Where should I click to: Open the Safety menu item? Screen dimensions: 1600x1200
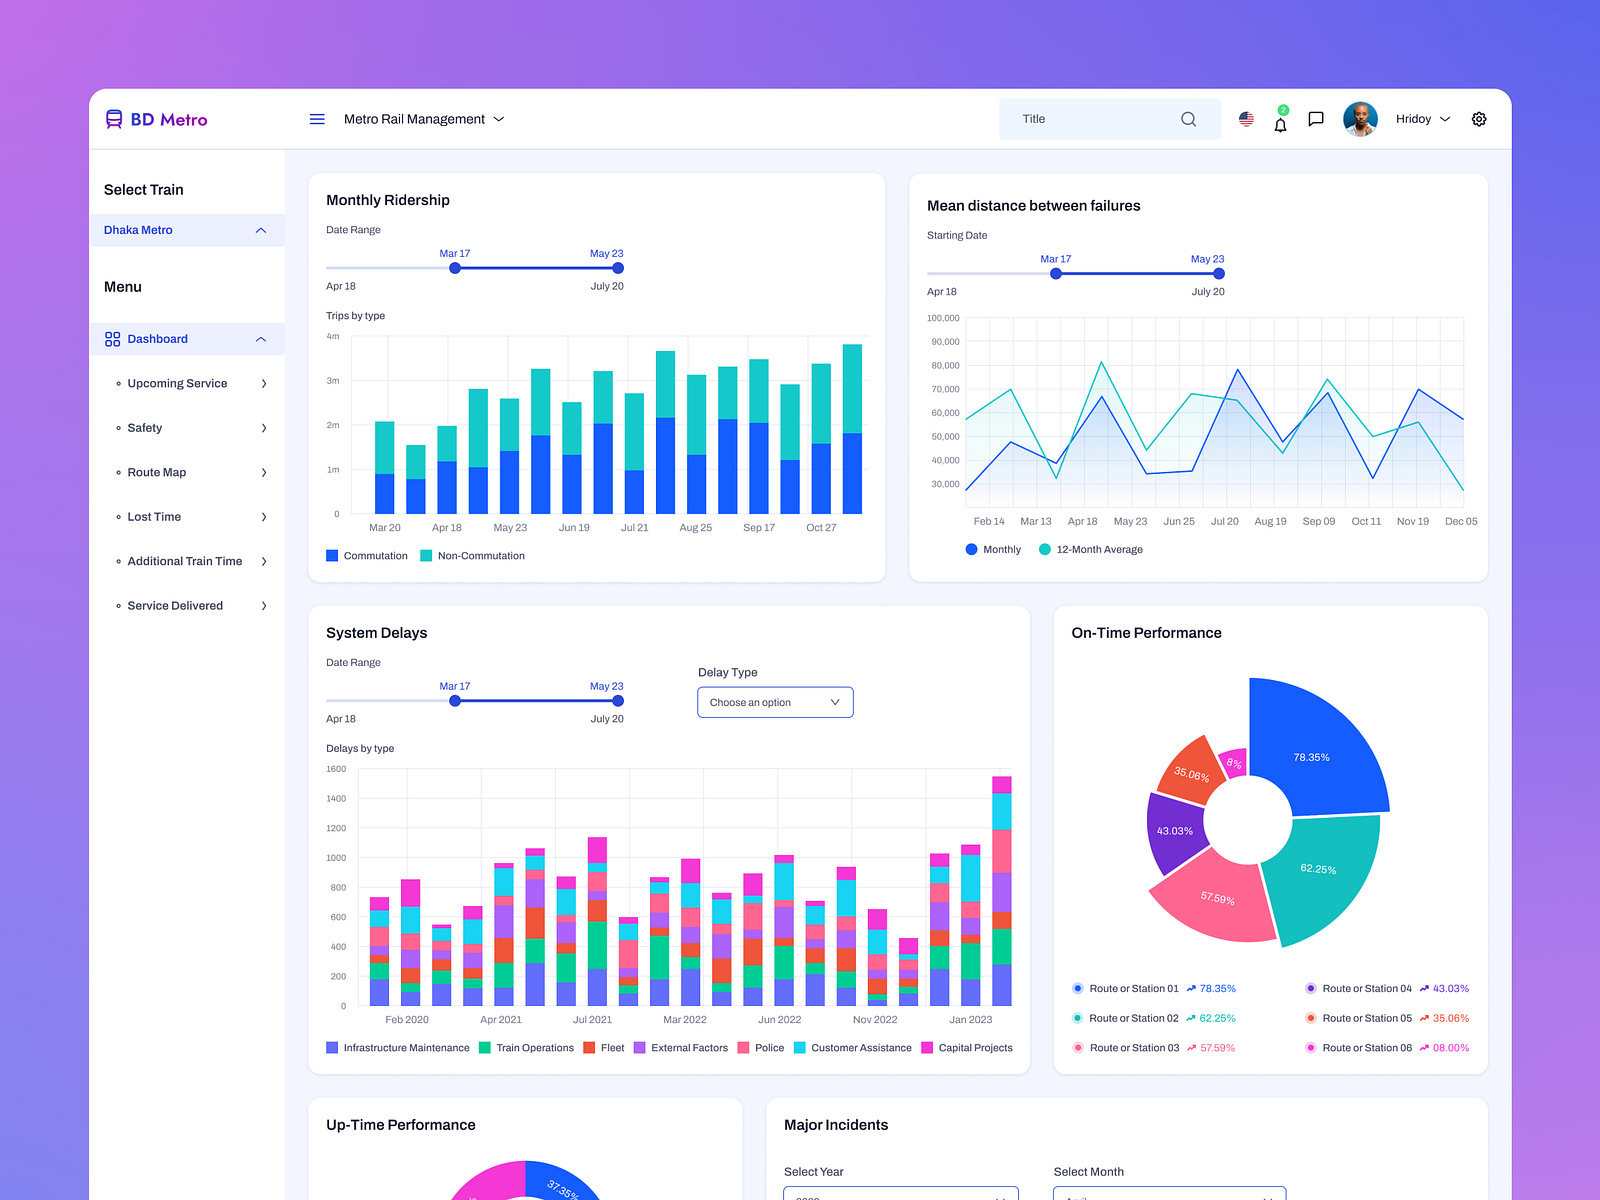(145, 428)
